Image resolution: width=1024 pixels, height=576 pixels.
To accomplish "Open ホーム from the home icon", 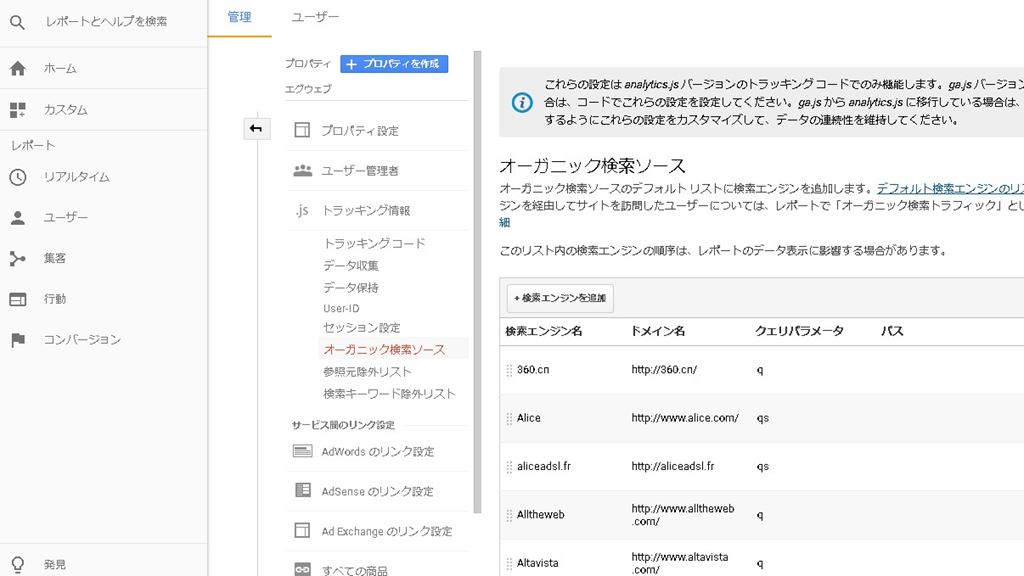I will [x=17, y=69].
